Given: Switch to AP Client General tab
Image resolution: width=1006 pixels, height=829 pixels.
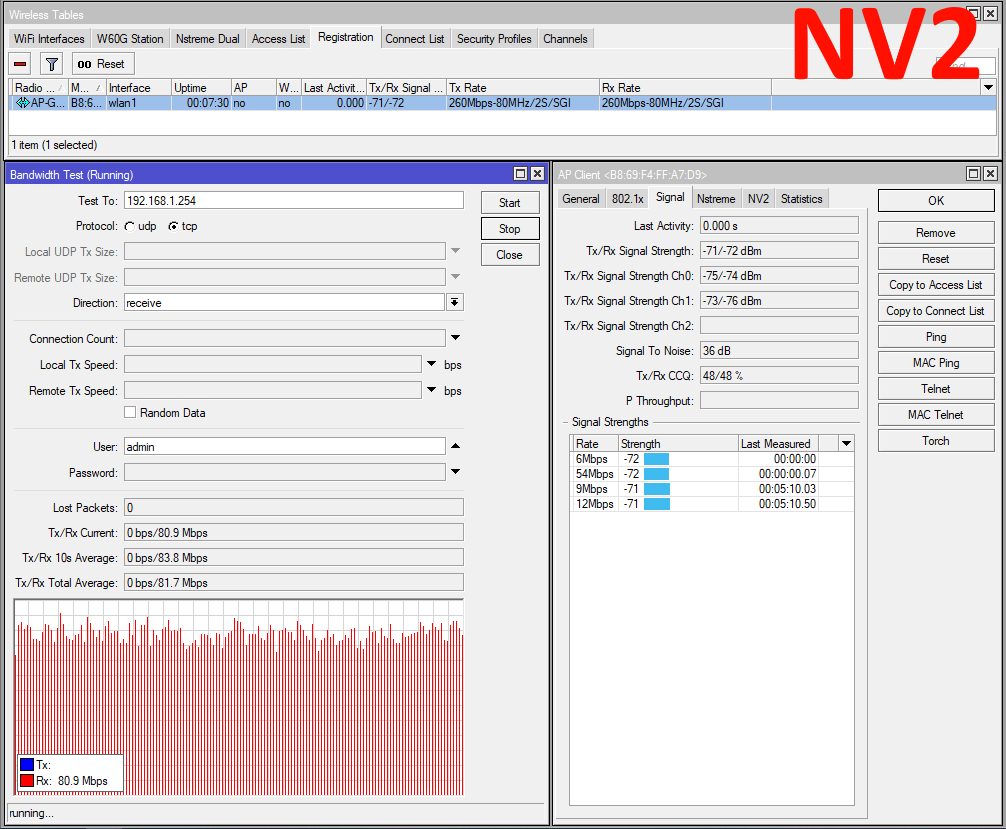Looking at the screenshot, I should [x=581, y=199].
